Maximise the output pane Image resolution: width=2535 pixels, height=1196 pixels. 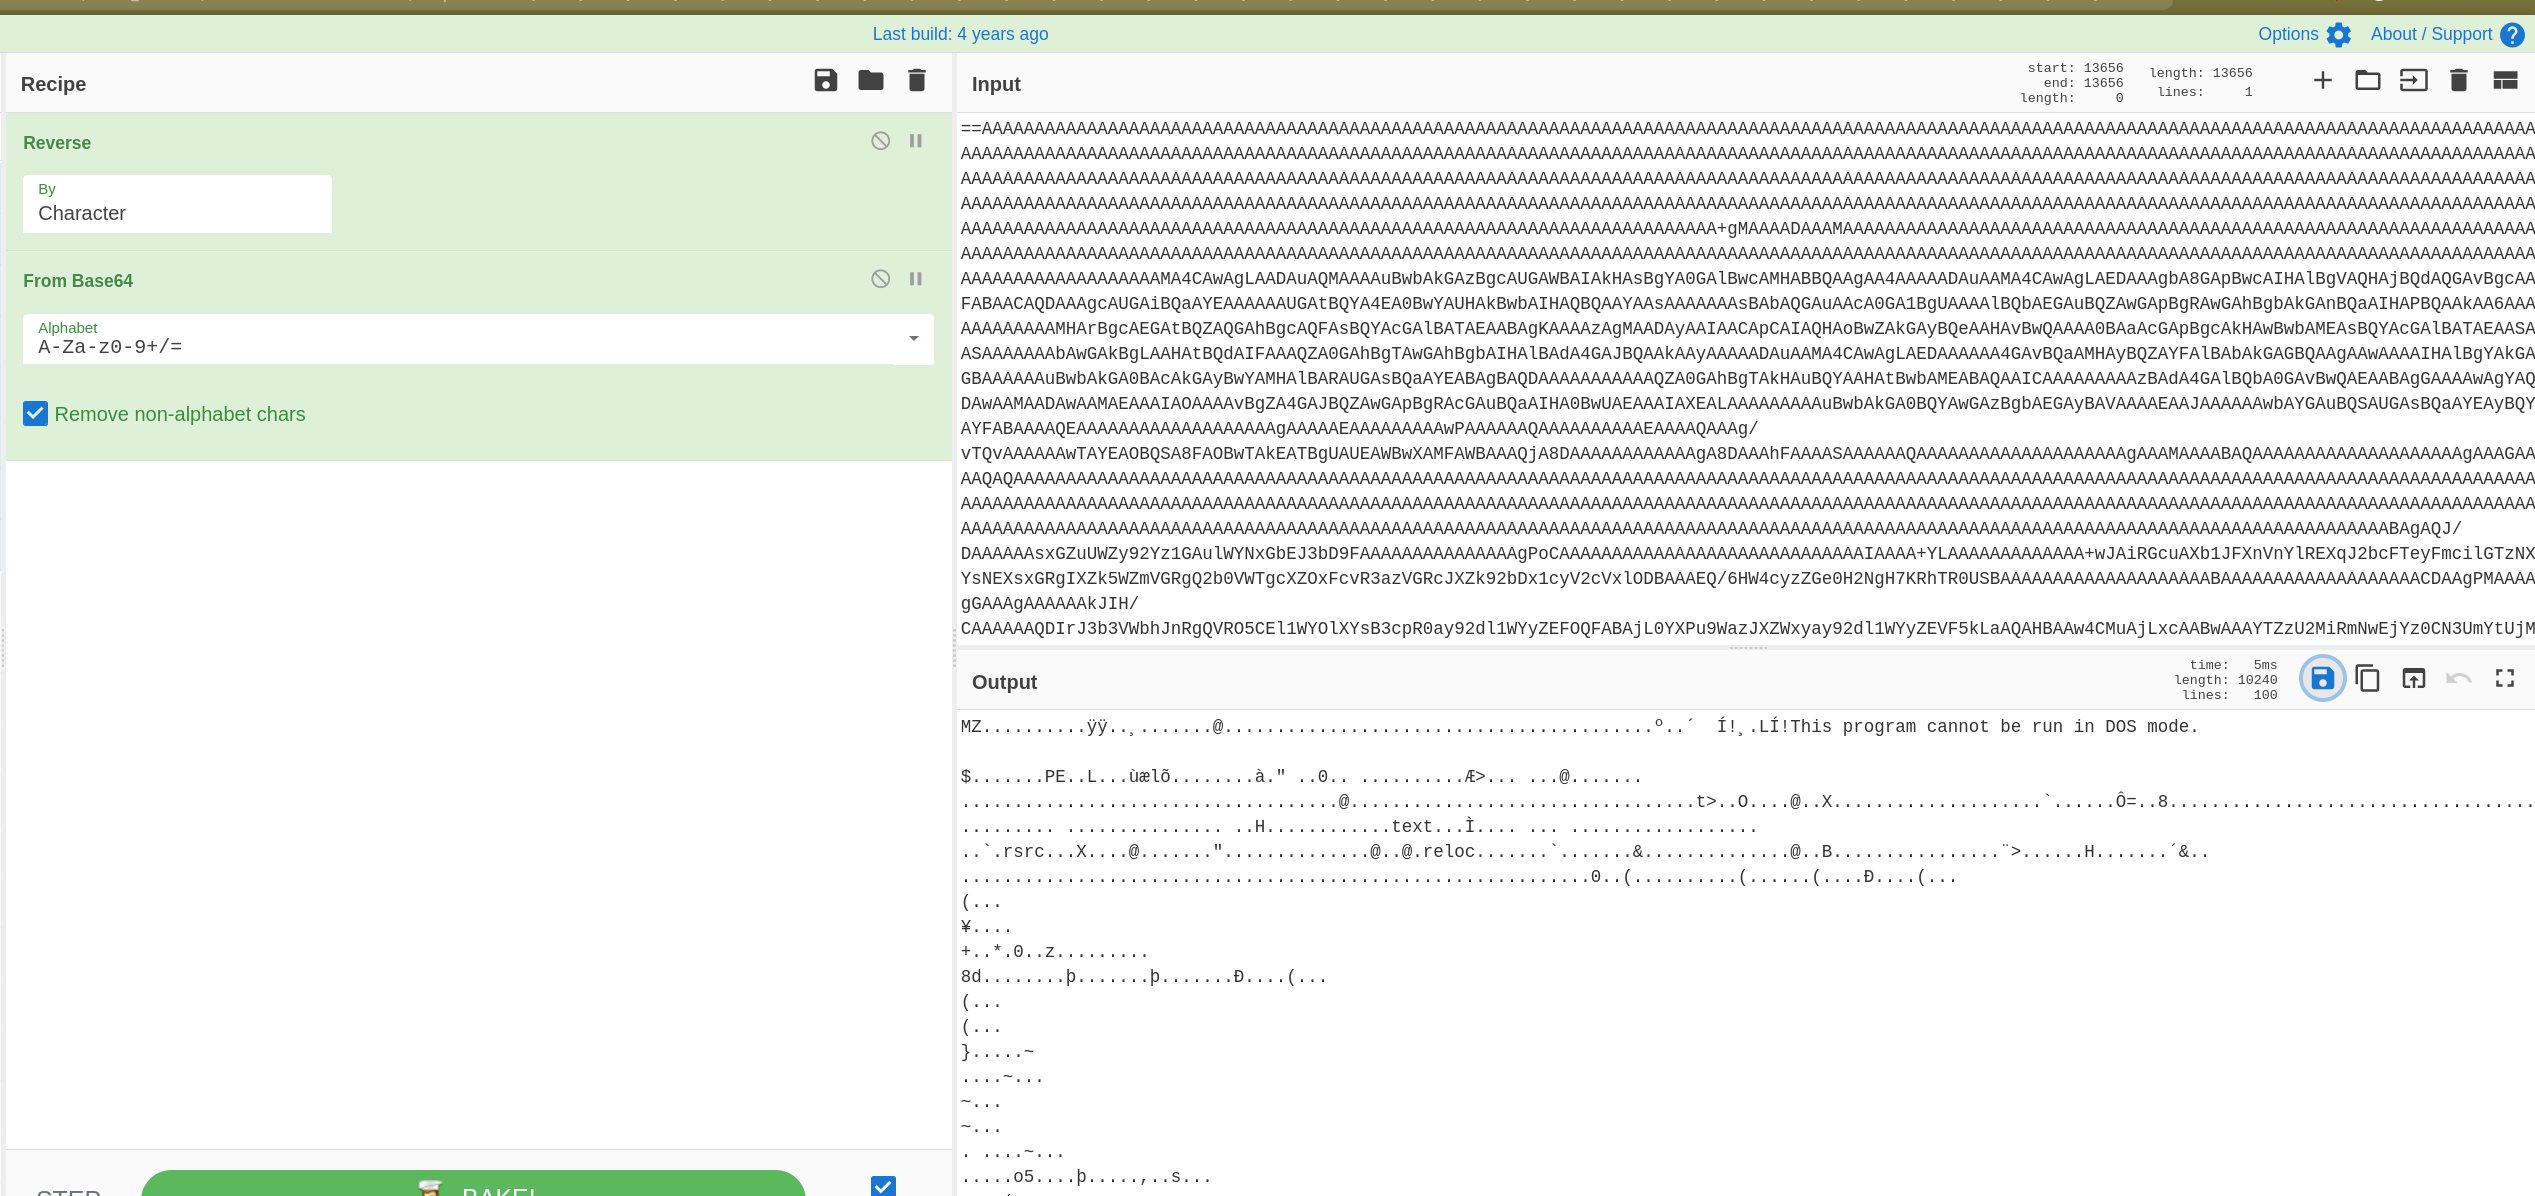2504,679
